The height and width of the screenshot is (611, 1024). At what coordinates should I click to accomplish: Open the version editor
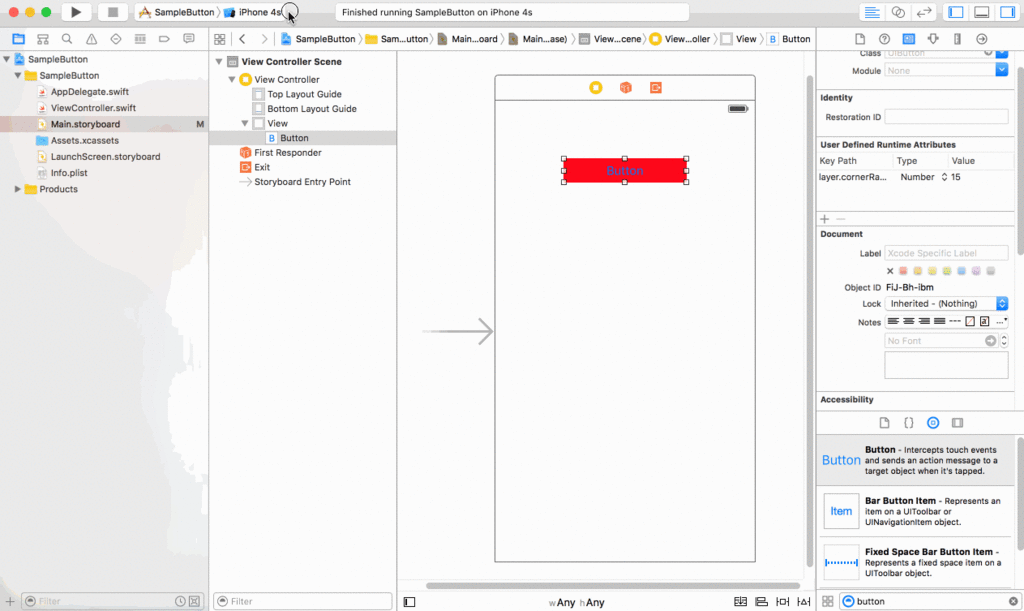[924, 12]
